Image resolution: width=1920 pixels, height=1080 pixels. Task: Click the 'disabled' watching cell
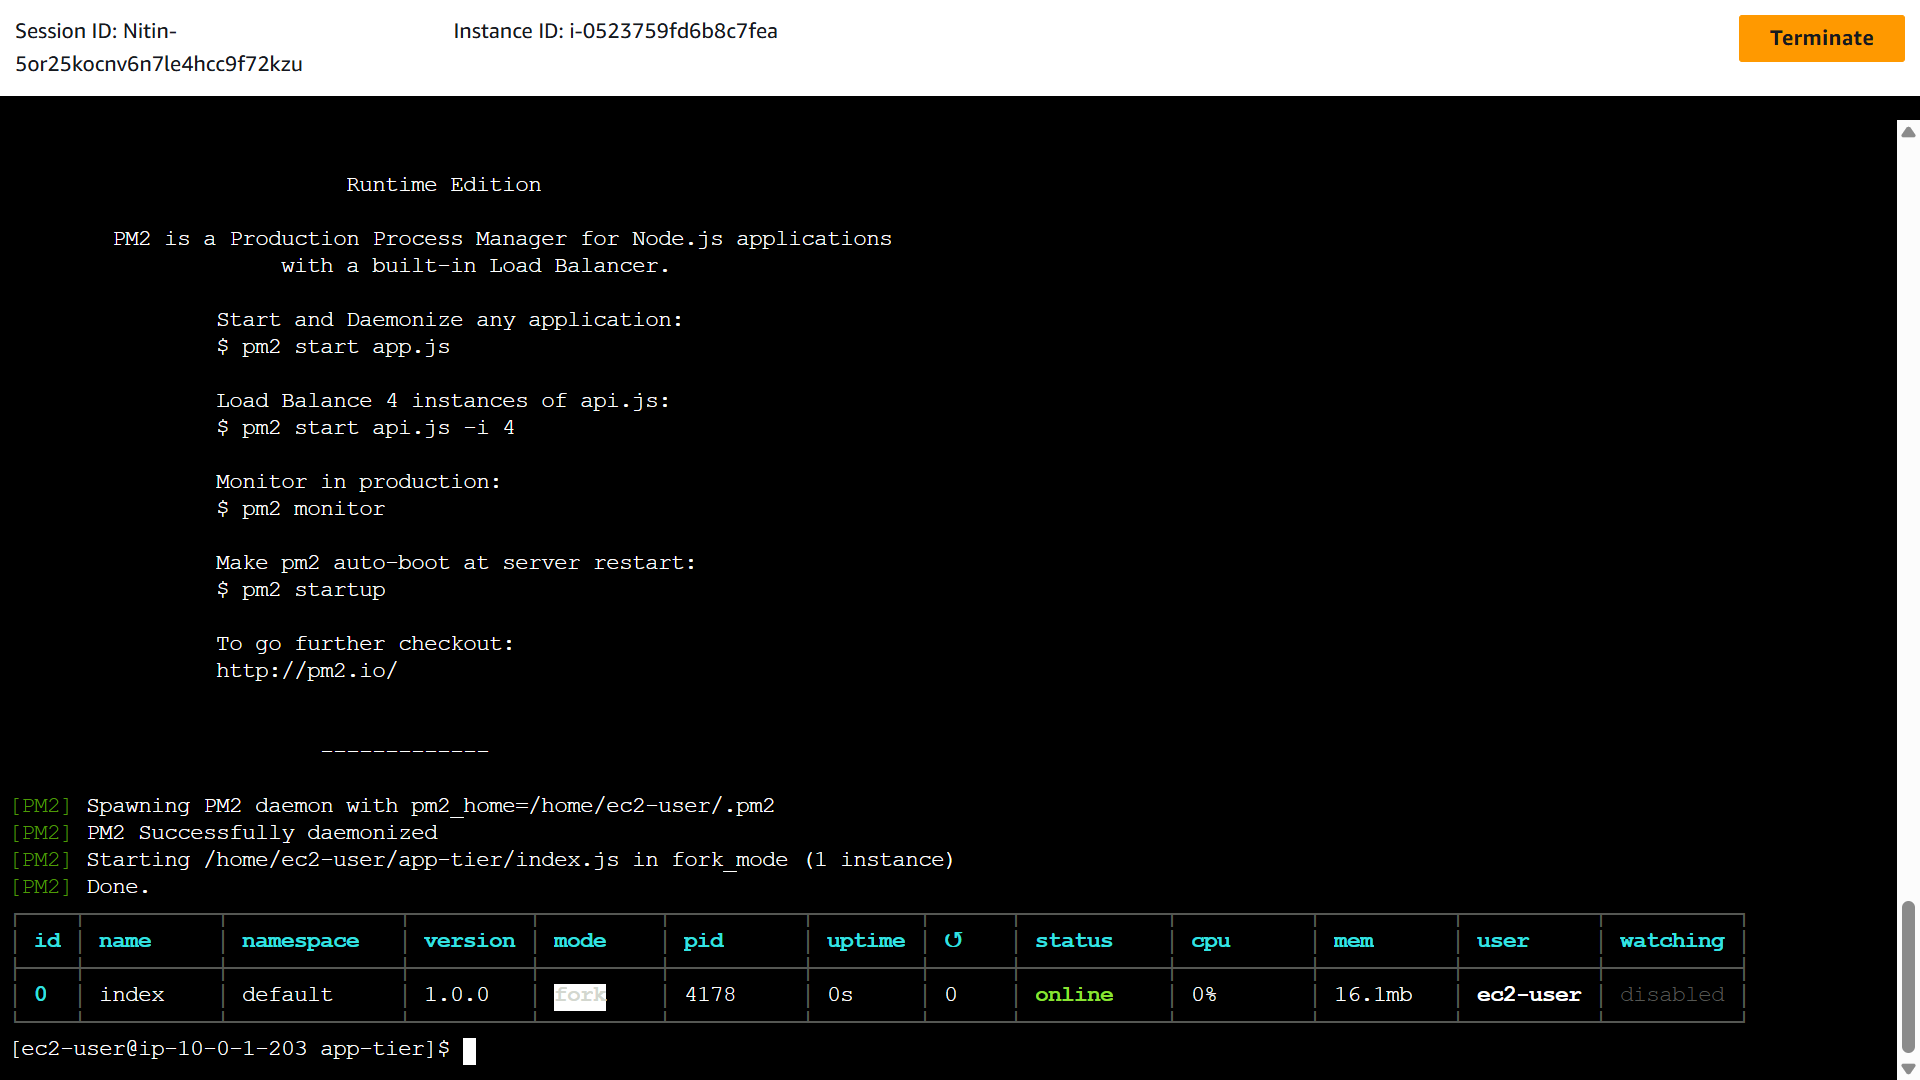(x=1672, y=995)
